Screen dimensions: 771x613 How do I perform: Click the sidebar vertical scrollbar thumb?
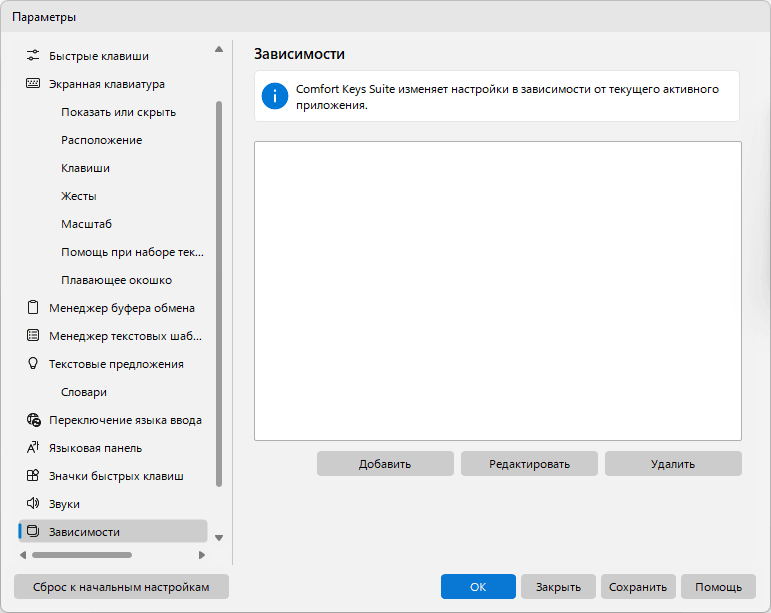pyautogui.click(x=219, y=293)
